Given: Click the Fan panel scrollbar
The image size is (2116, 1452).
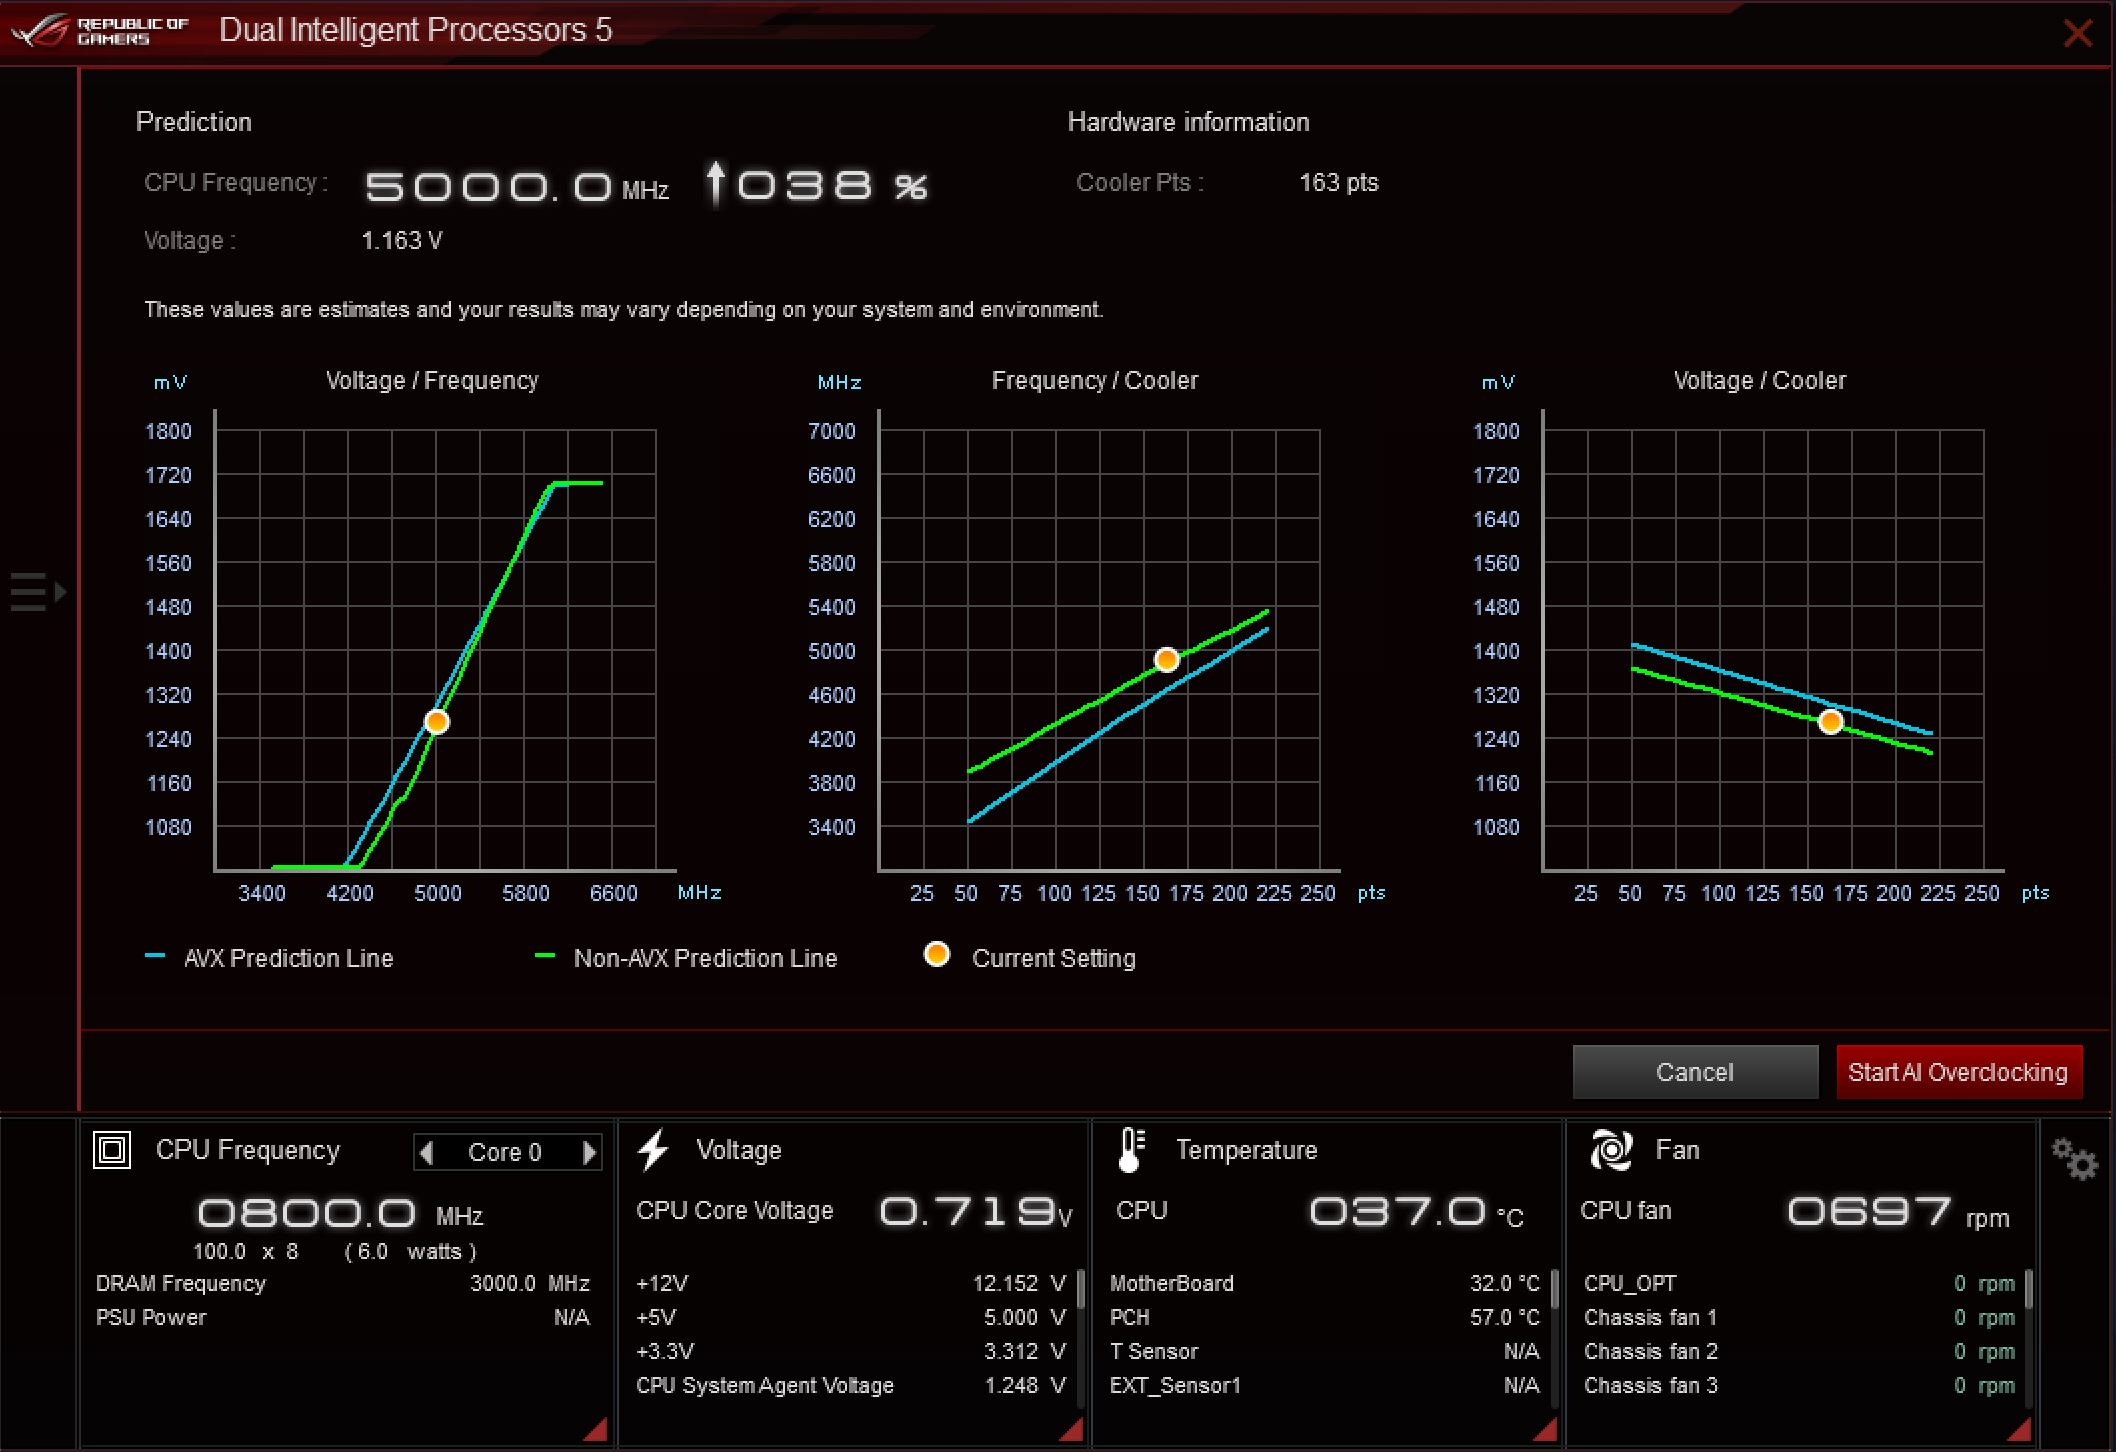Looking at the screenshot, I should click(2029, 1288).
